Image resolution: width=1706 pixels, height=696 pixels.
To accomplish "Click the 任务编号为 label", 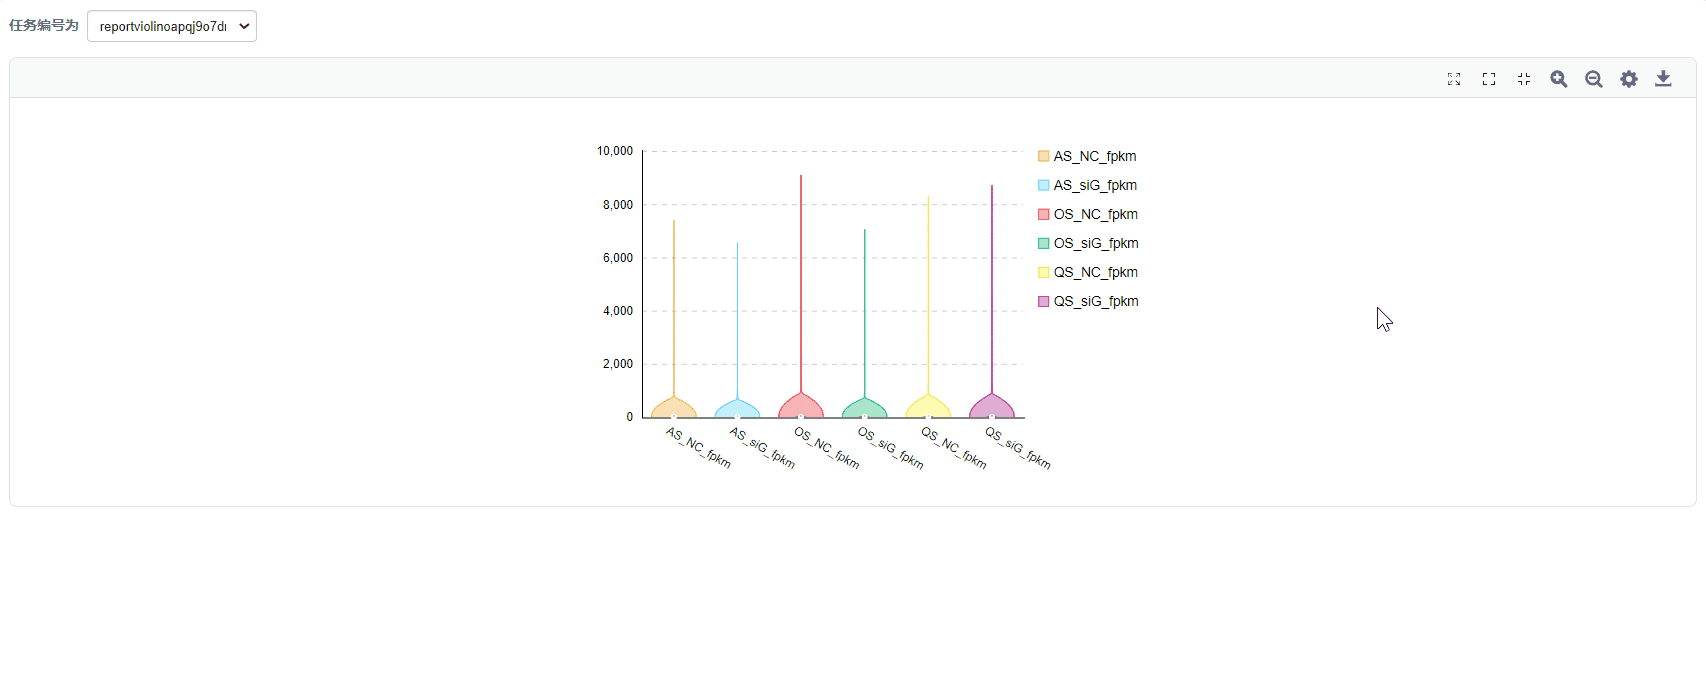I will tap(44, 26).
